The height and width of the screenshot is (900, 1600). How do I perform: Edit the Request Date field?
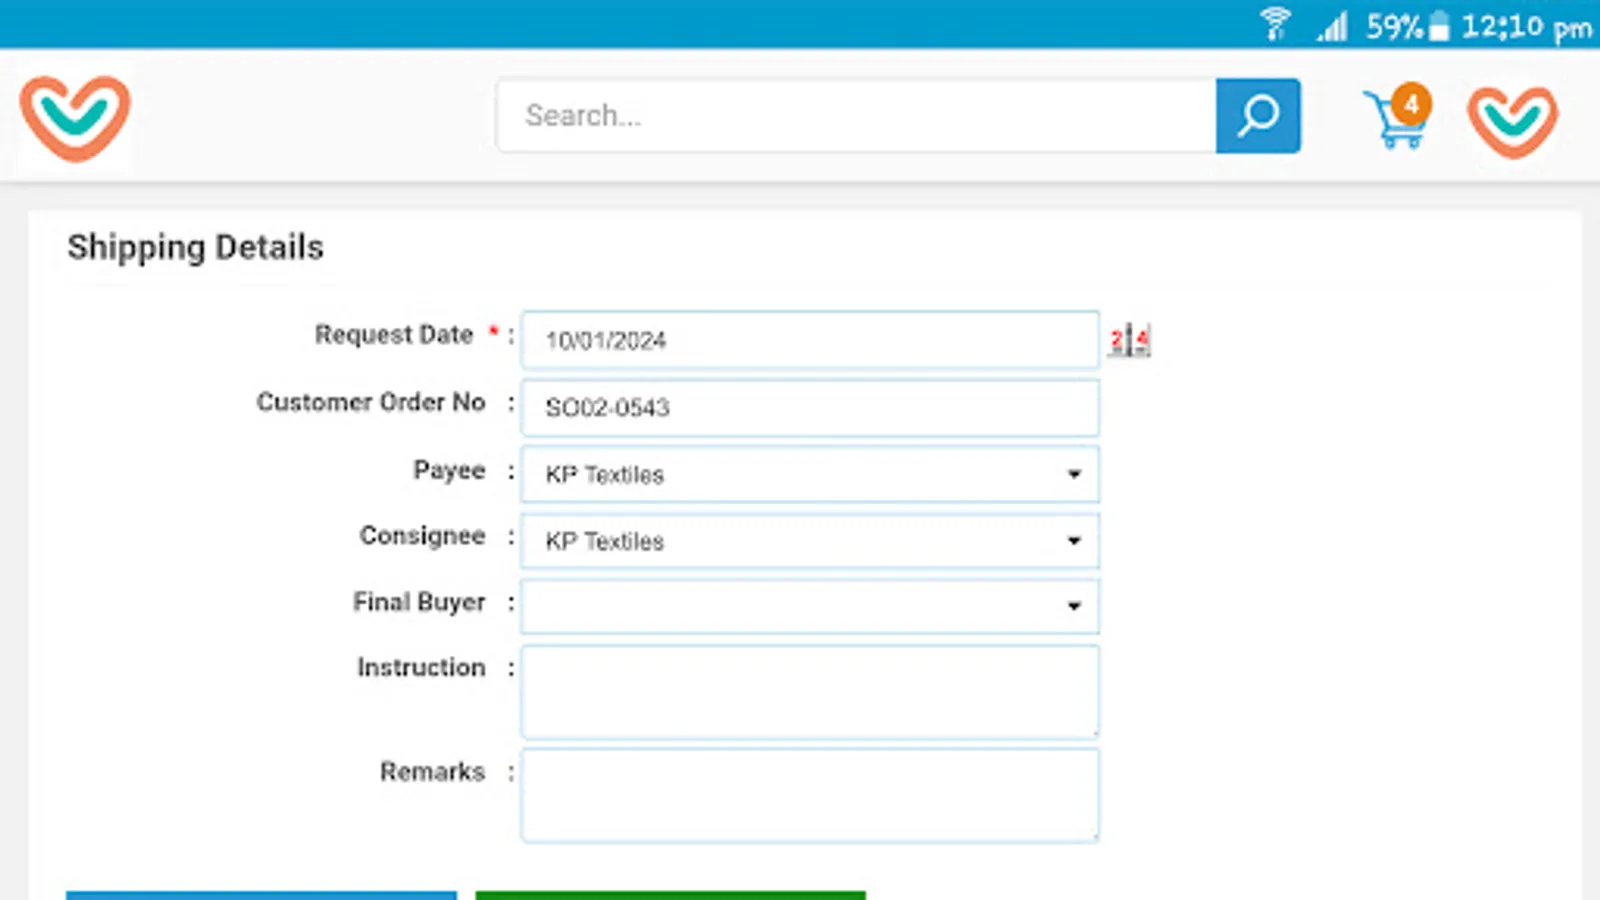(x=810, y=340)
